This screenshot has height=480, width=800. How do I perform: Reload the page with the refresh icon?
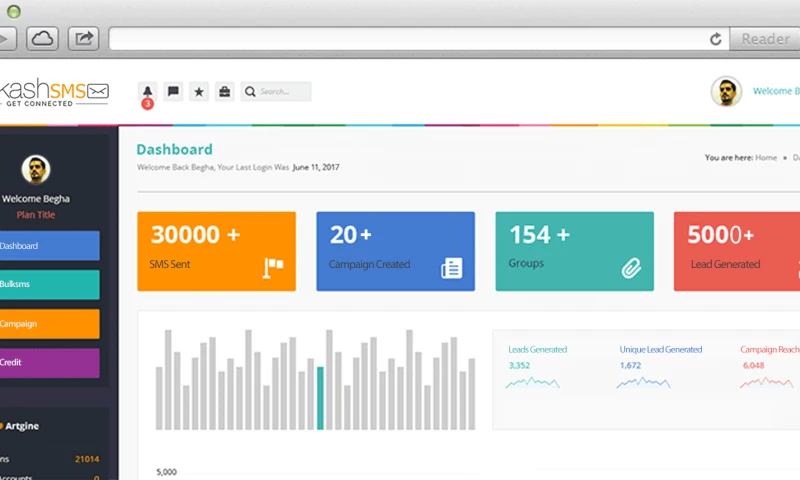click(x=716, y=39)
